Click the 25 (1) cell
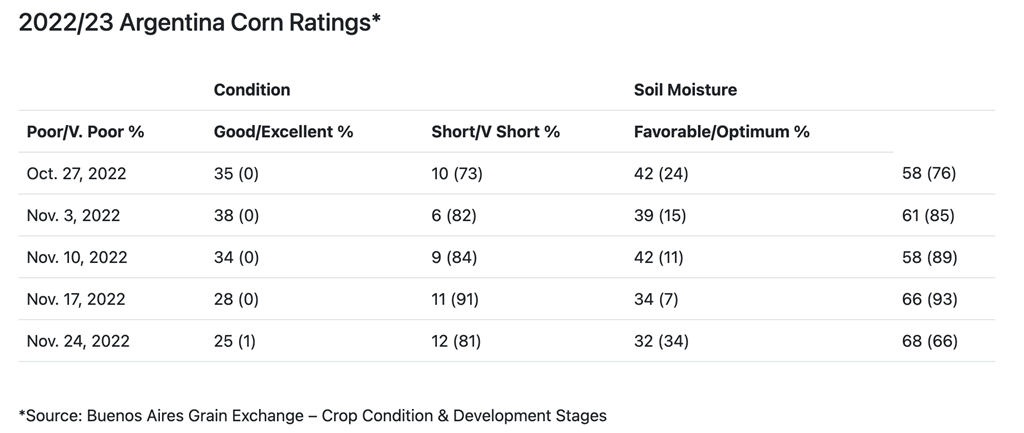The height and width of the screenshot is (433, 1024). coord(235,342)
